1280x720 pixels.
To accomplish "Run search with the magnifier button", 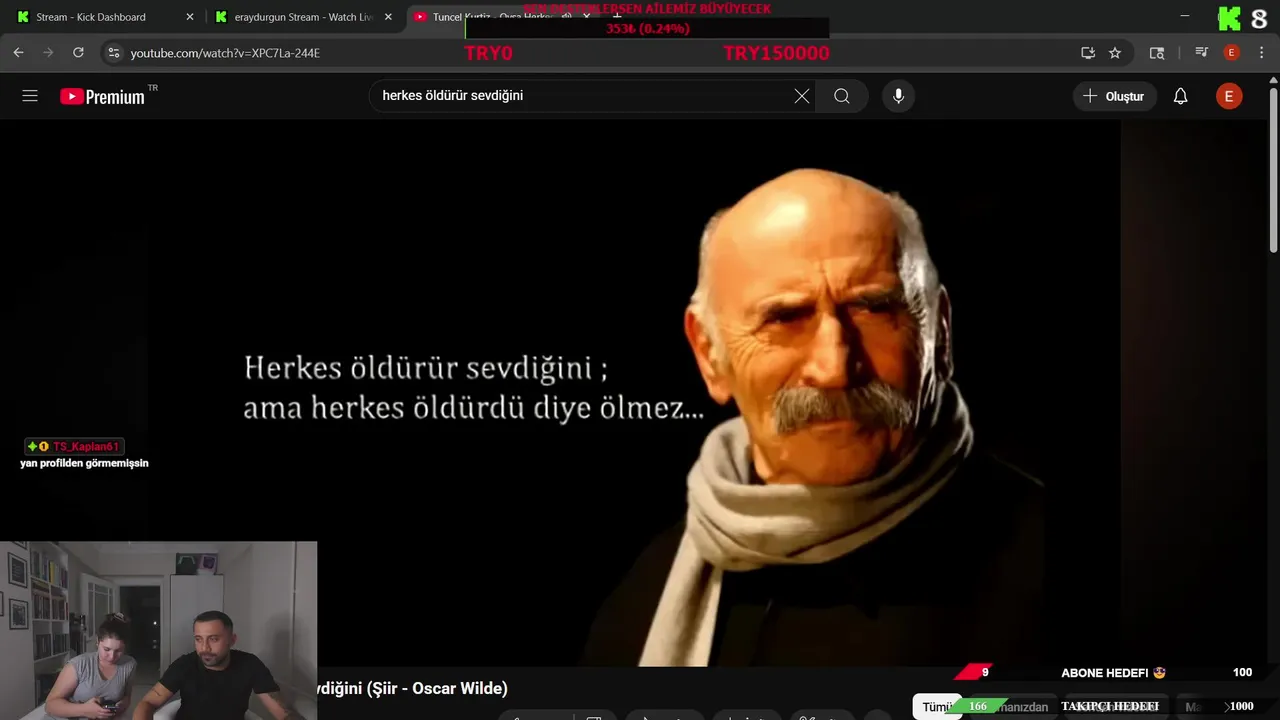I will point(842,96).
